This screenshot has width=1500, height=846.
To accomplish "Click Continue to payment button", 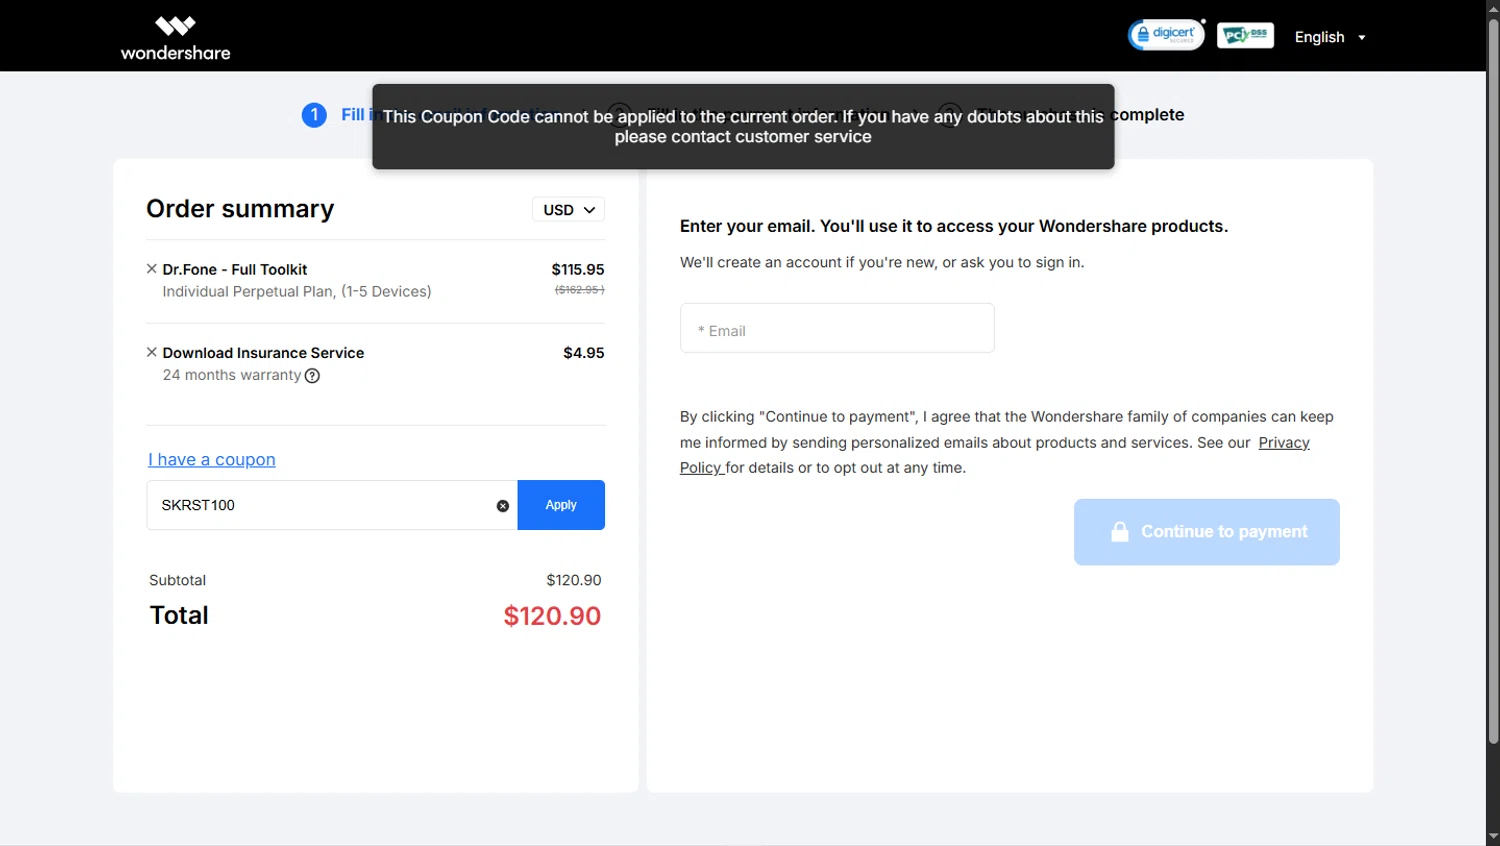I will [1207, 532].
